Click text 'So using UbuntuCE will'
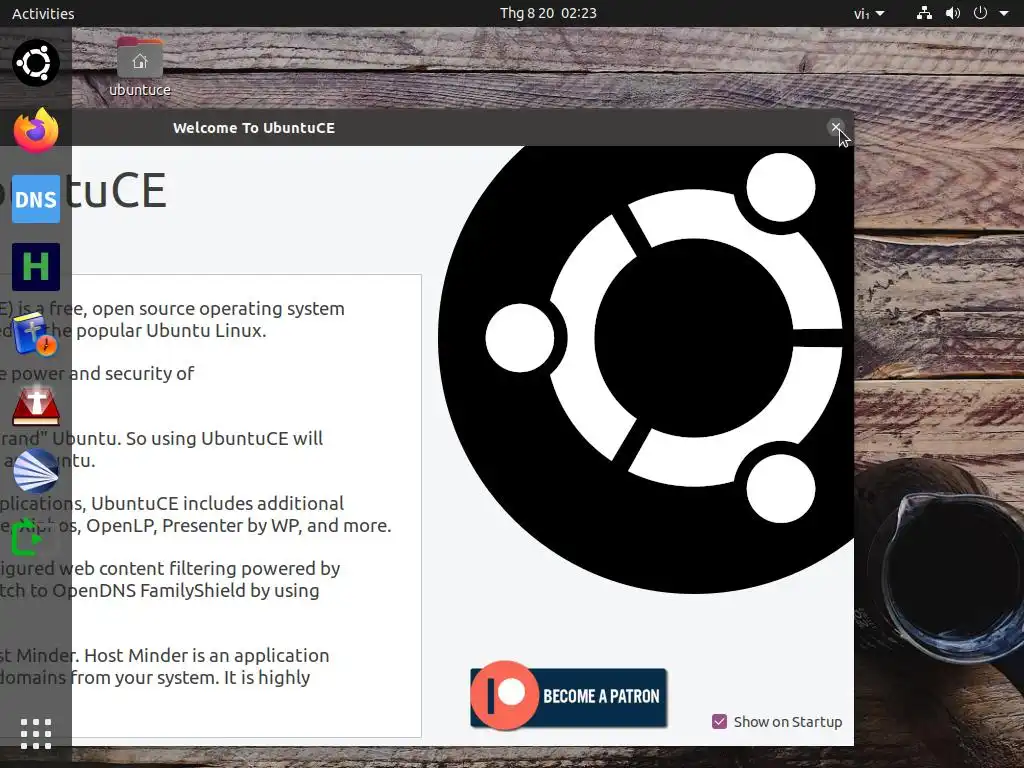Image resolution: width=1024 pixels, height=768 pixels. click(x=224, y=438)
